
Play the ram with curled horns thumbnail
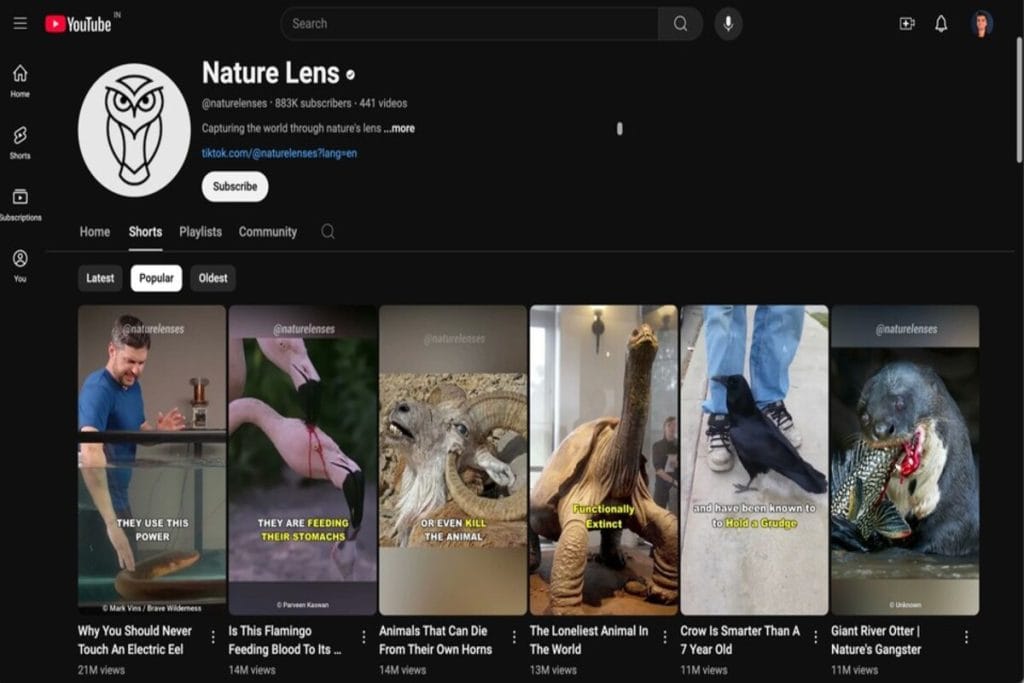(453, 460)
